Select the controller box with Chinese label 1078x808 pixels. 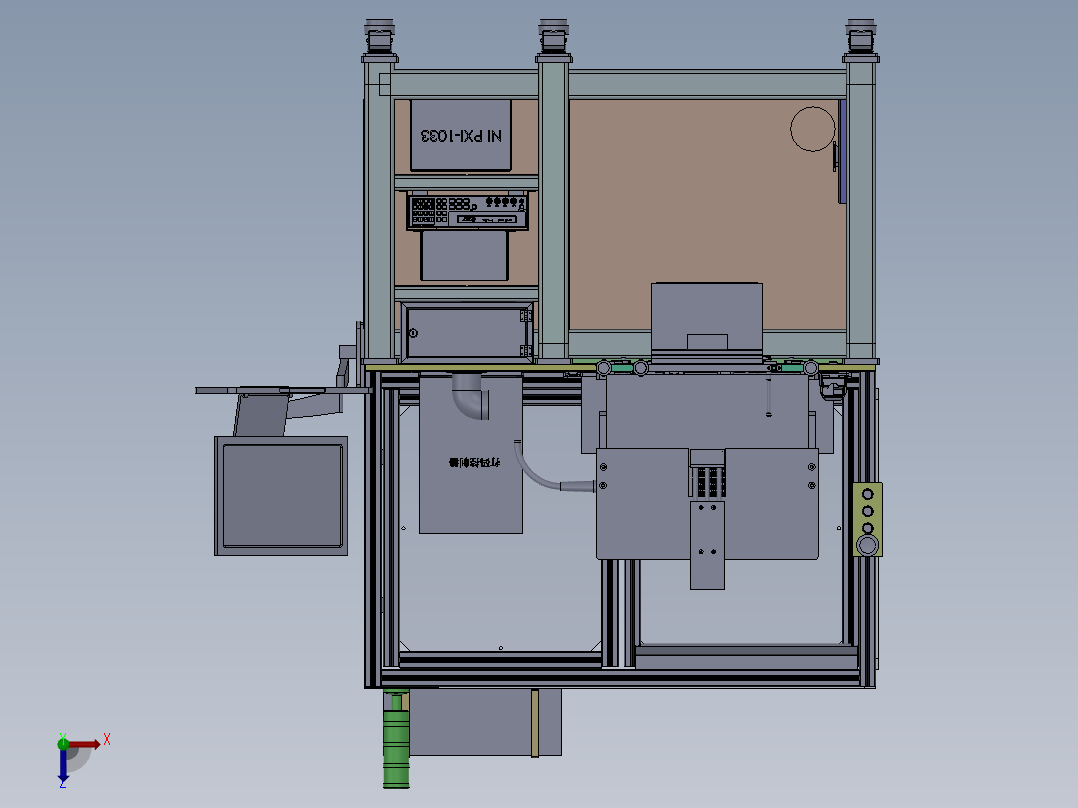[x=471, y=454]
